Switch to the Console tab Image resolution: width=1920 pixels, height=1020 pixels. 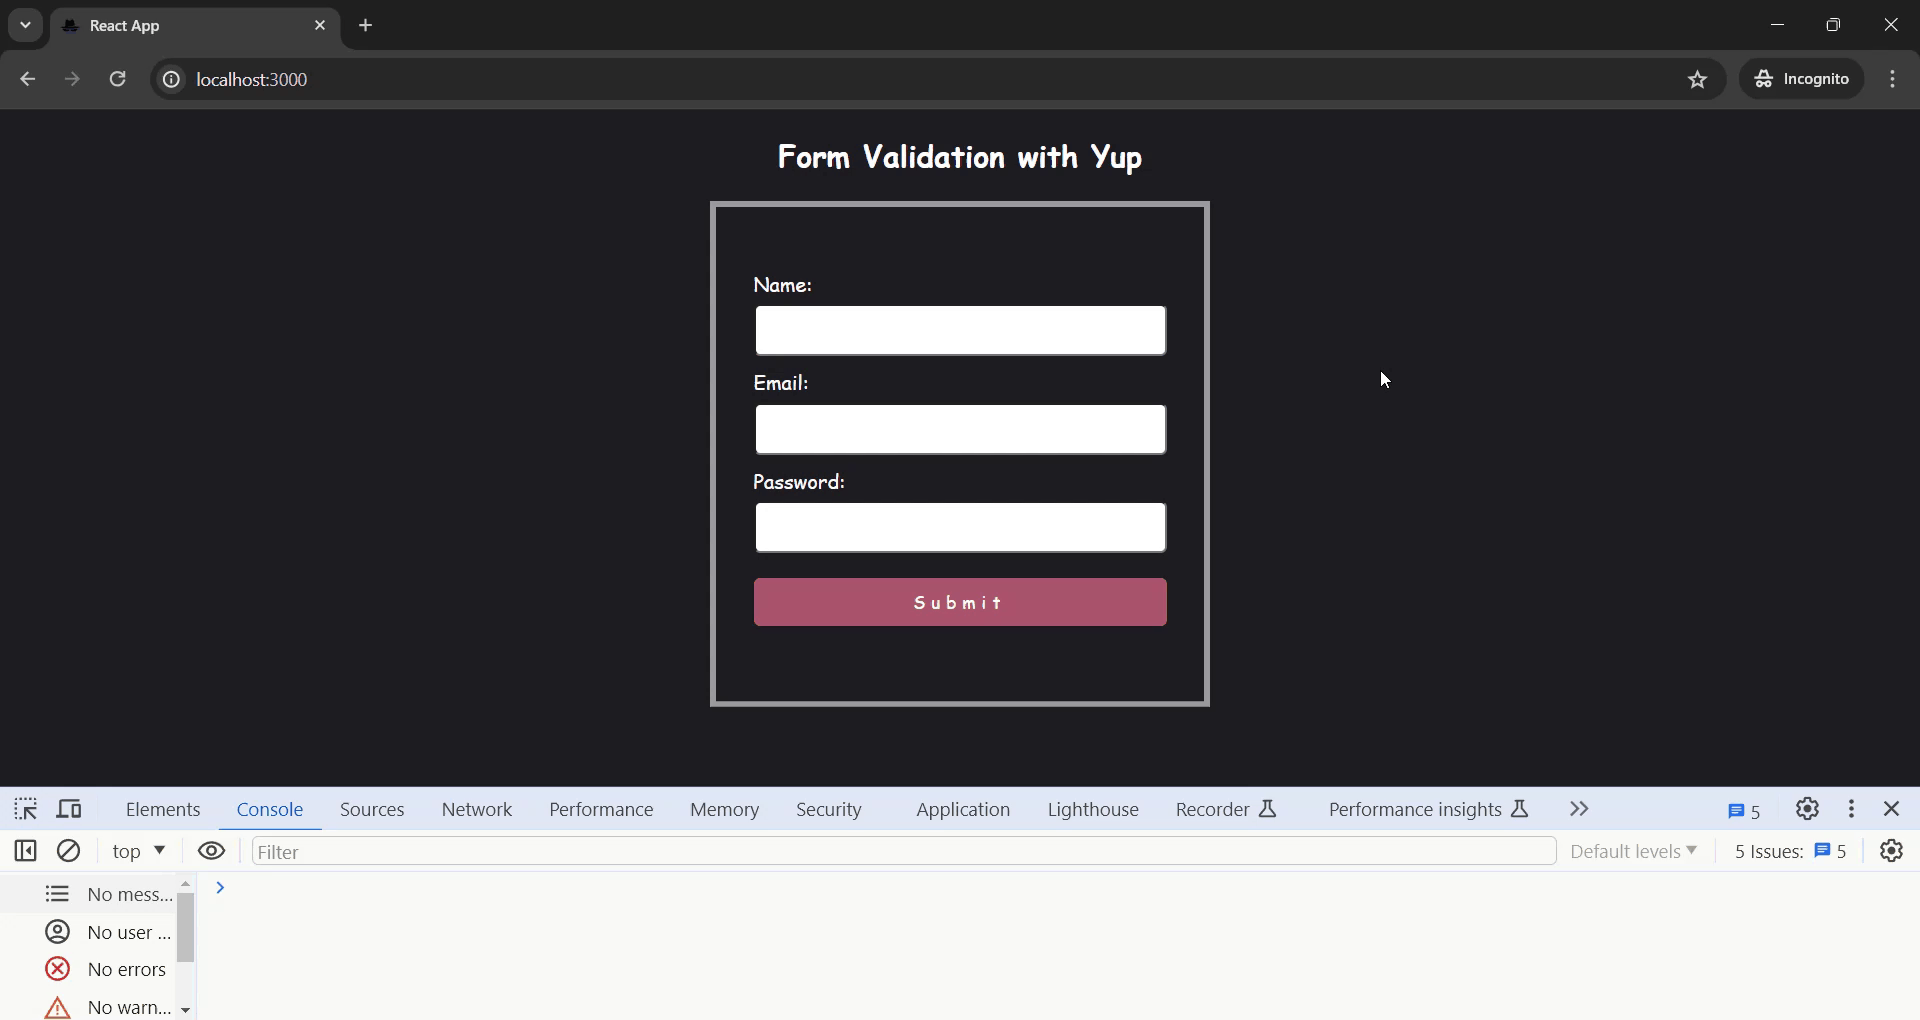[270, 810]
